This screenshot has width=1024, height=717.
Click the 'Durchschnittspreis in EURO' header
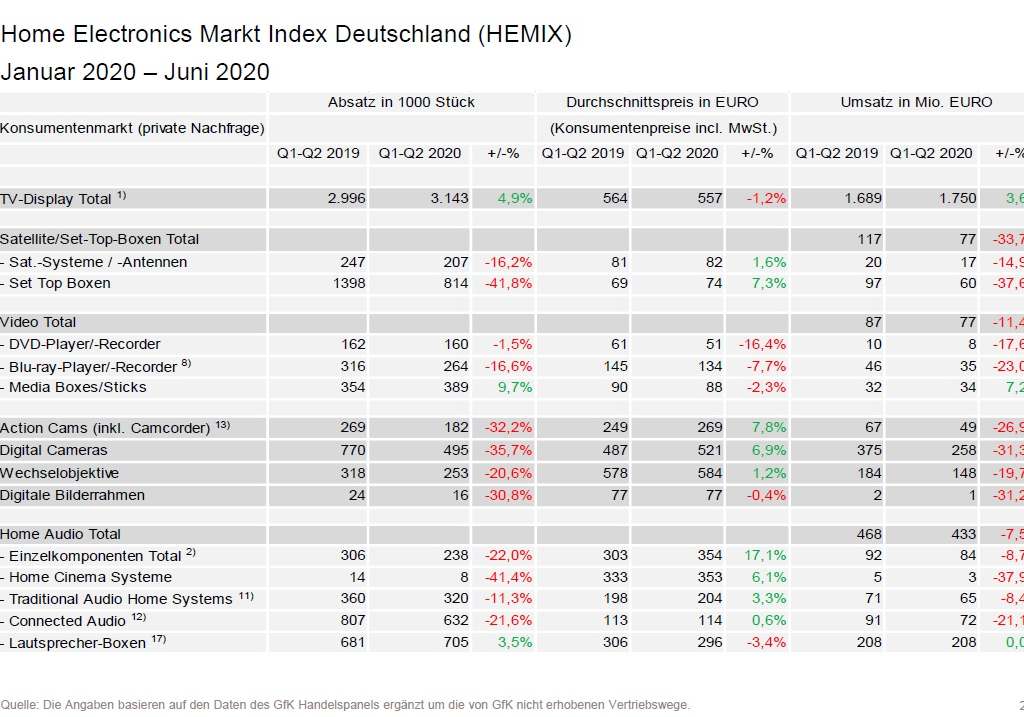click(x=662, y=102)
